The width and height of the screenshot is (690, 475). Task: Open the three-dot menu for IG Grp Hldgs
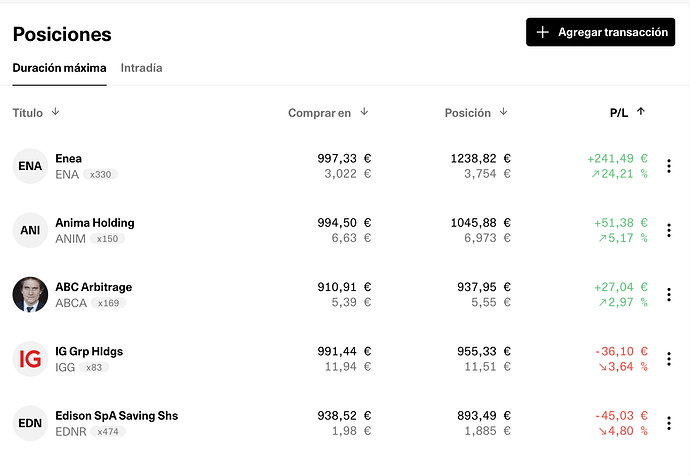click(x=669, y=359)
